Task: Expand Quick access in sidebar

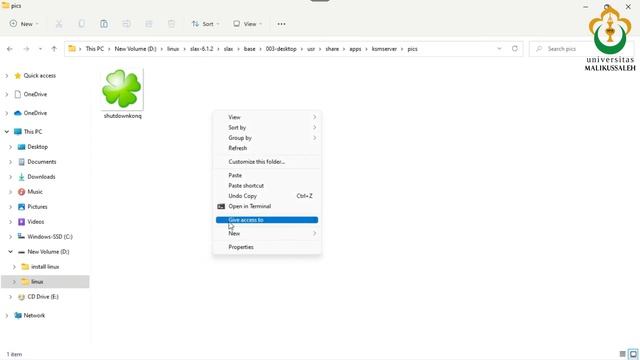Action: (x=7, y=76)
